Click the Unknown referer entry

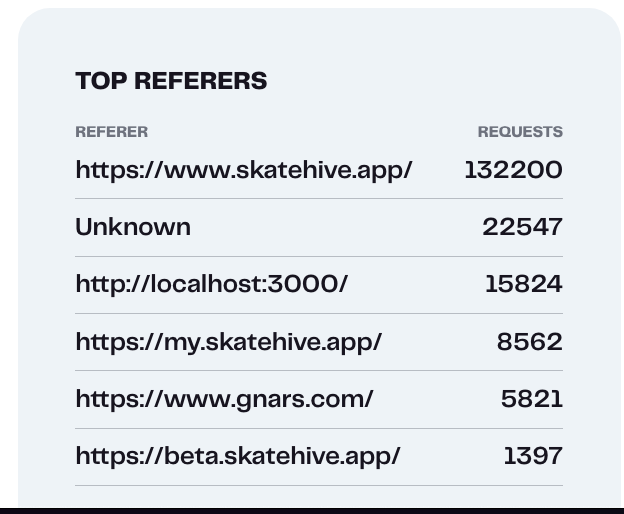(133, 227)
